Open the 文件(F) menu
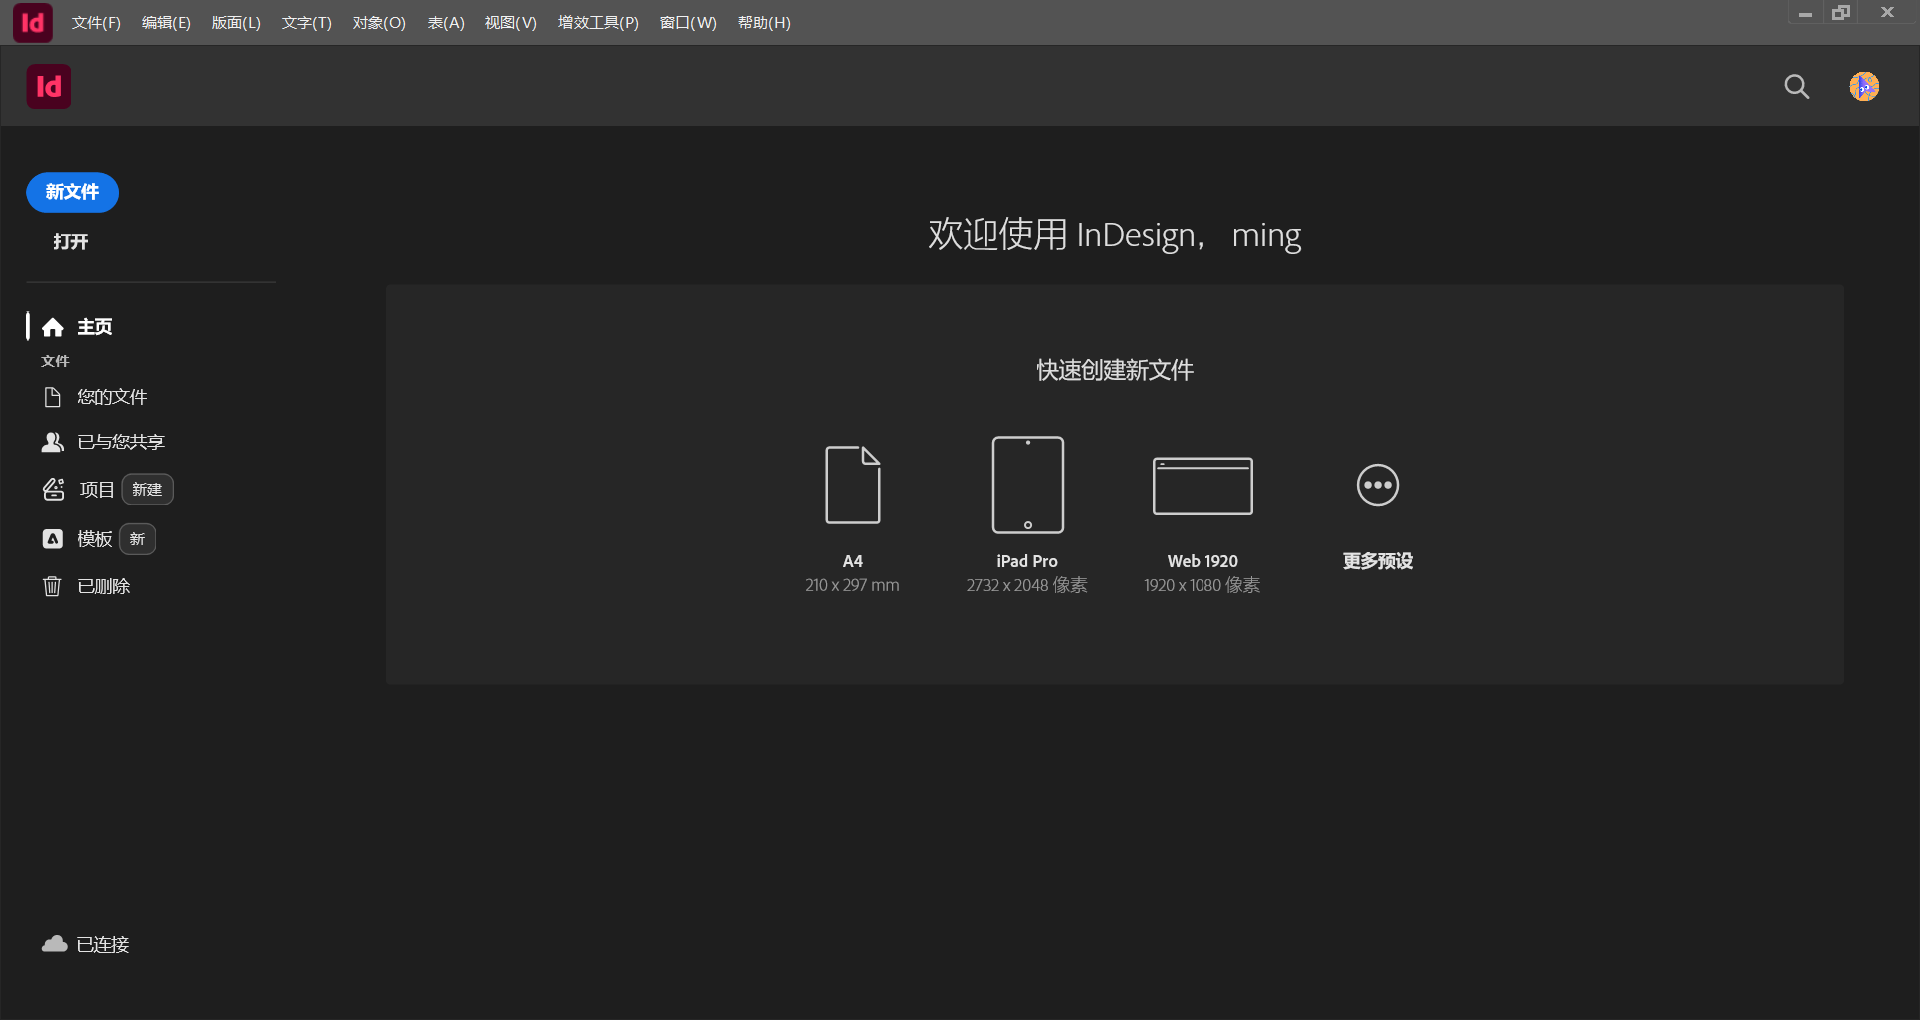The width and height of the screenshot is (1920, 1020). click(95, 22)
